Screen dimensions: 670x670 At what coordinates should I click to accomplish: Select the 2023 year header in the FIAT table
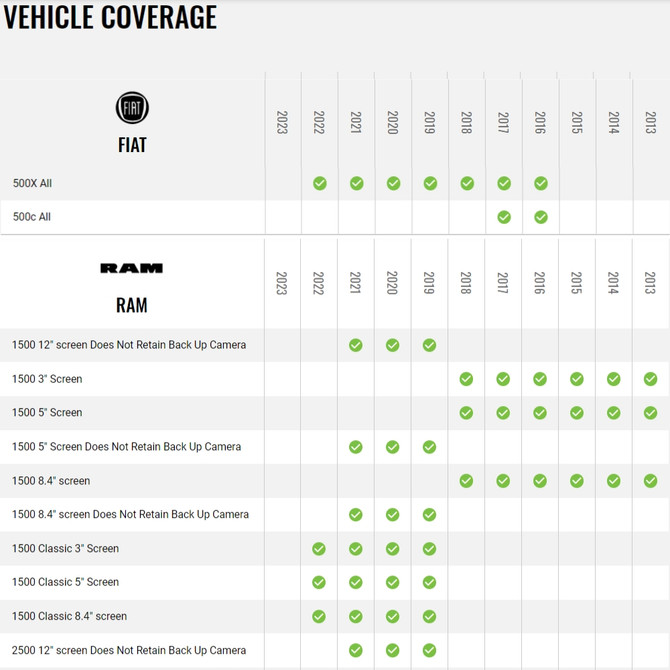(282, 122)
